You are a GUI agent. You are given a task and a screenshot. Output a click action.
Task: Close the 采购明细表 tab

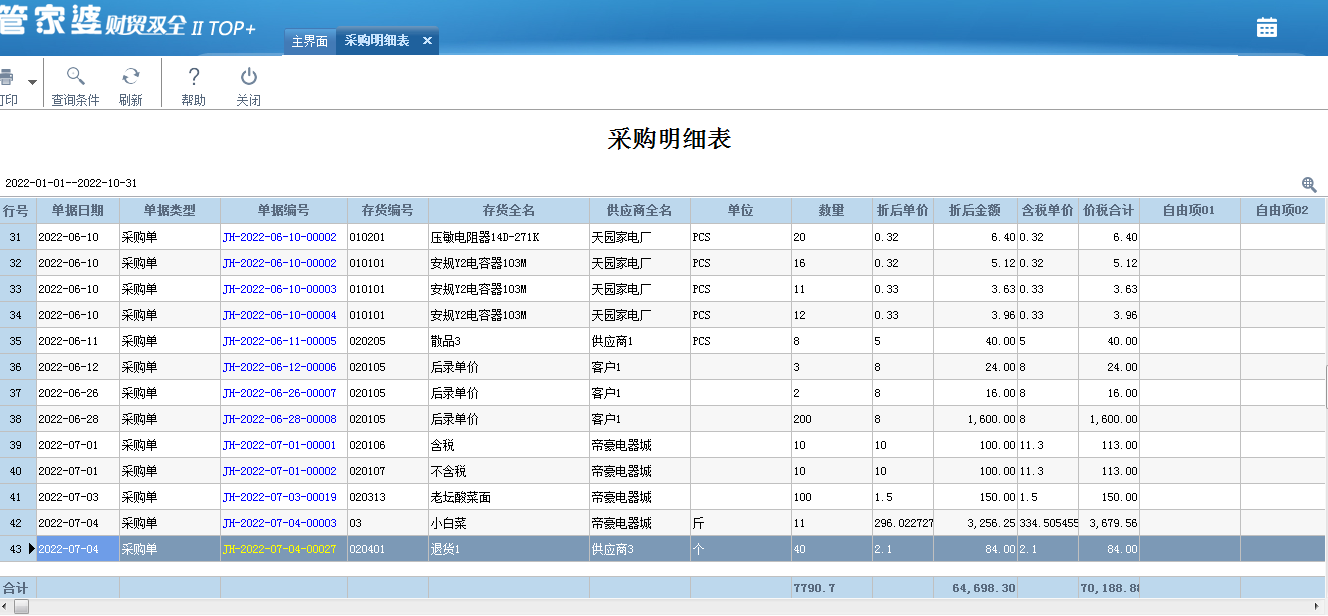pos(427,41)
